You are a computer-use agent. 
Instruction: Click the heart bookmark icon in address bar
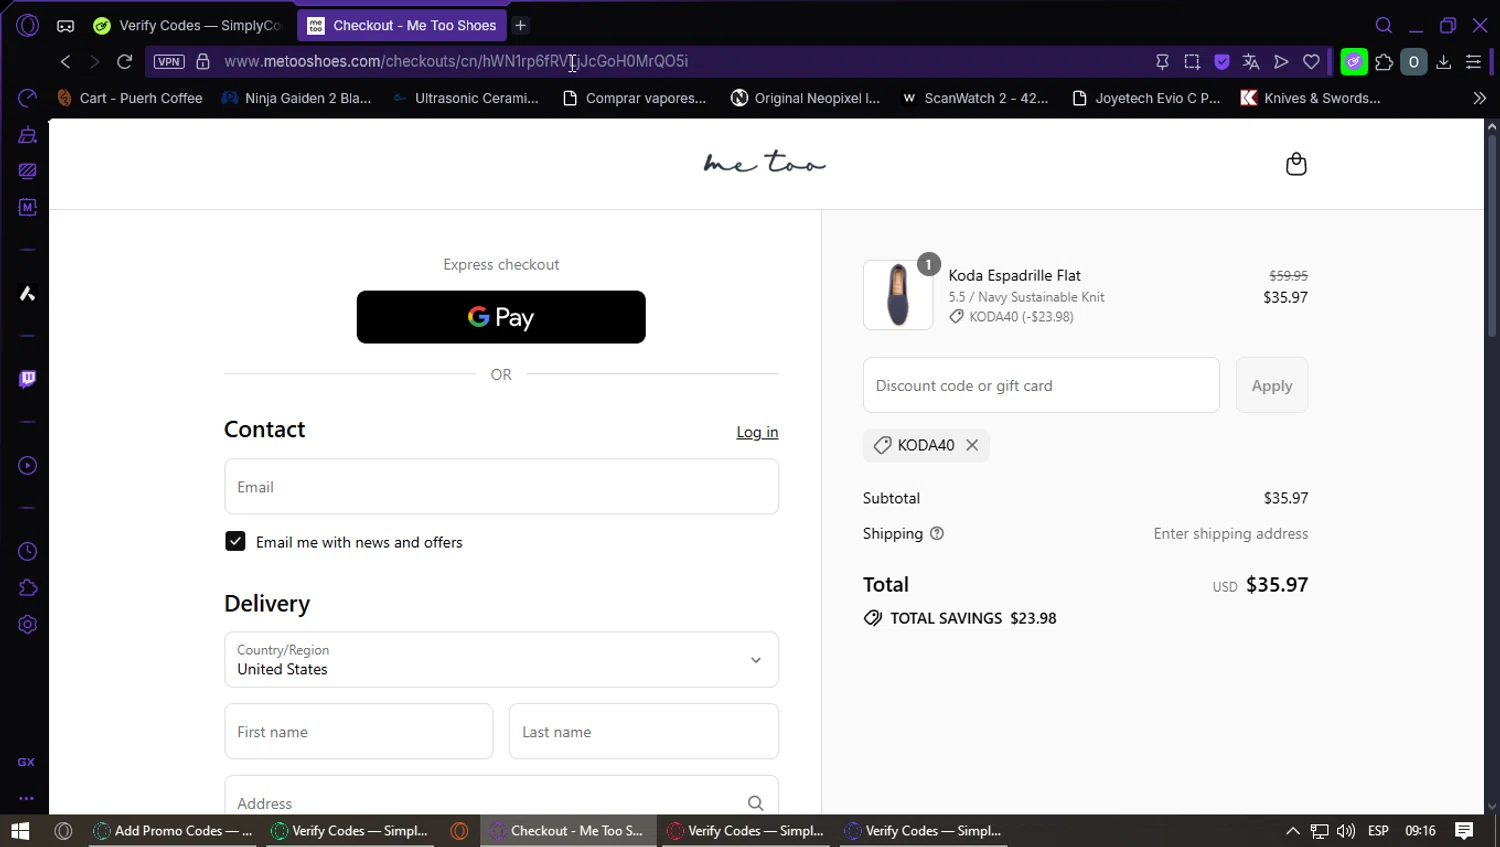pyautogui.click(x=1311, y=62)
